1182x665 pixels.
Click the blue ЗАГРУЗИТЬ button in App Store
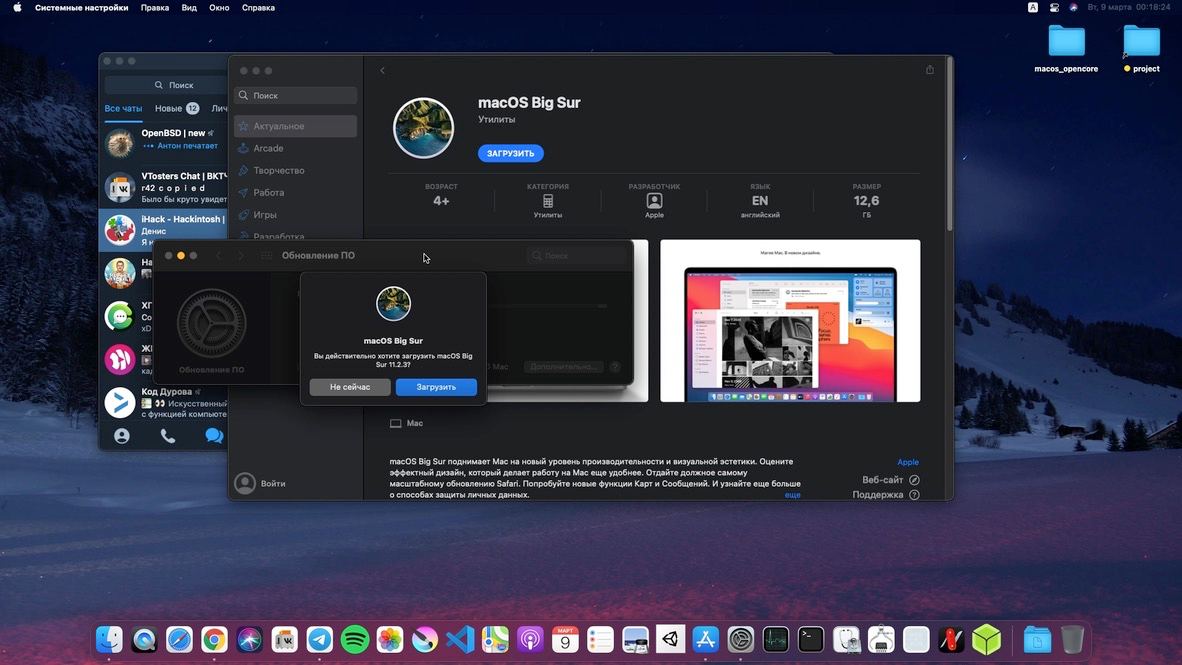click(x=510, y=153)
